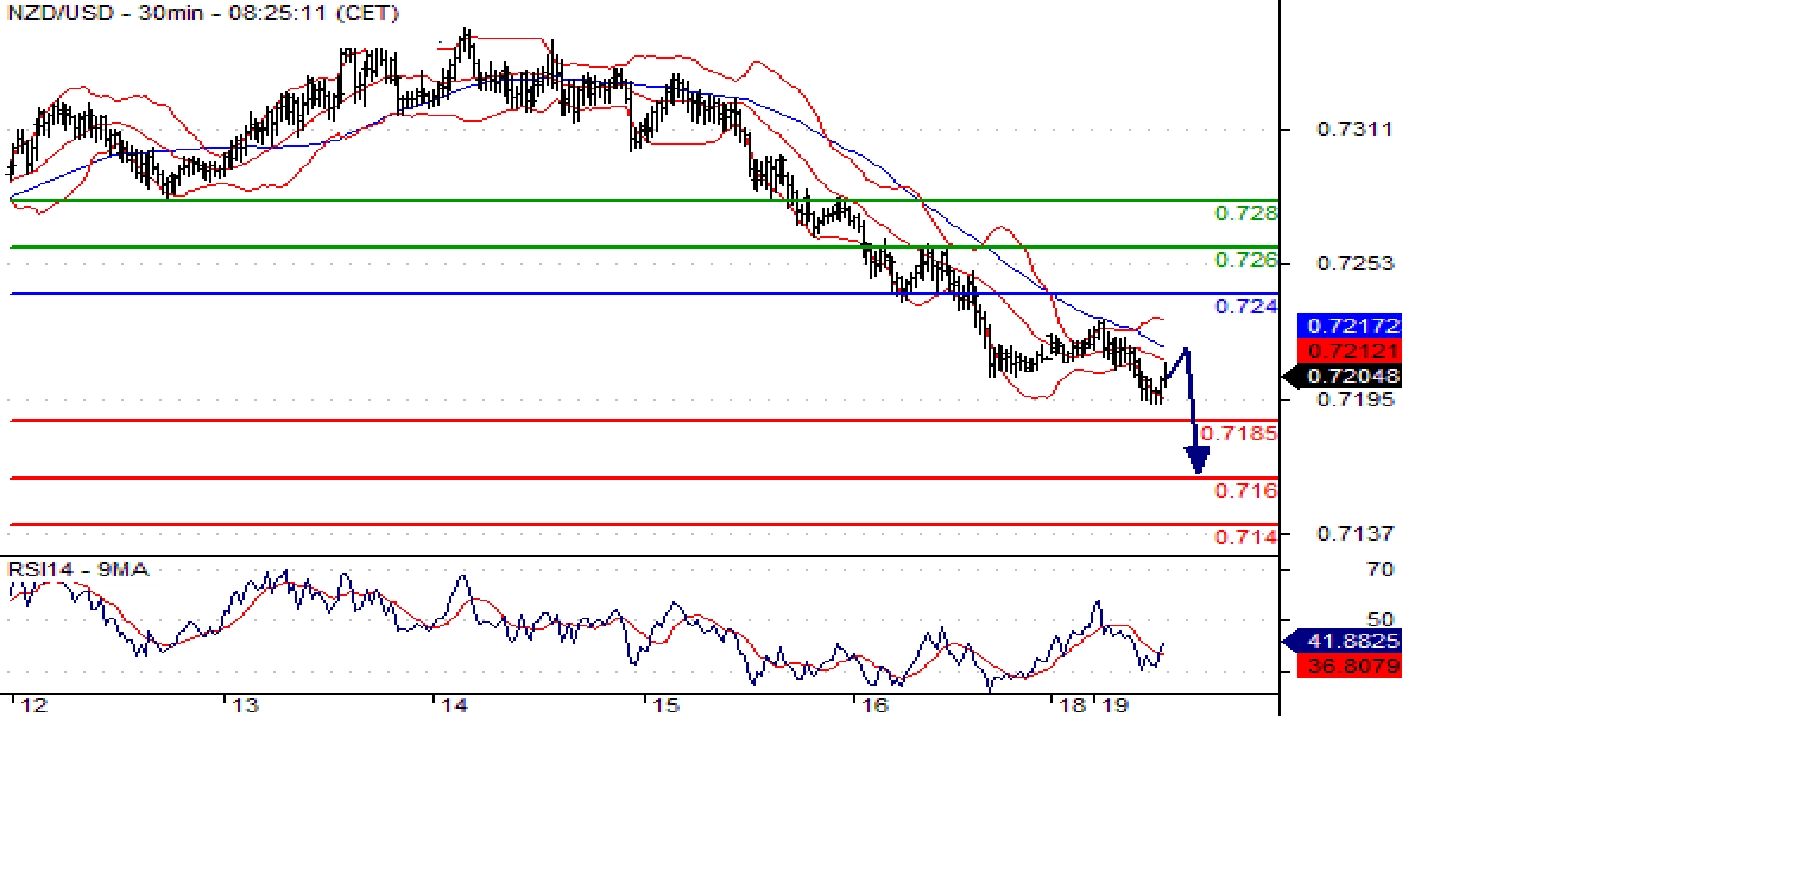This screenshot has height=874, width=1800.
Task: Click date 12 on the time axis
Action: click(x=35, y=706)
